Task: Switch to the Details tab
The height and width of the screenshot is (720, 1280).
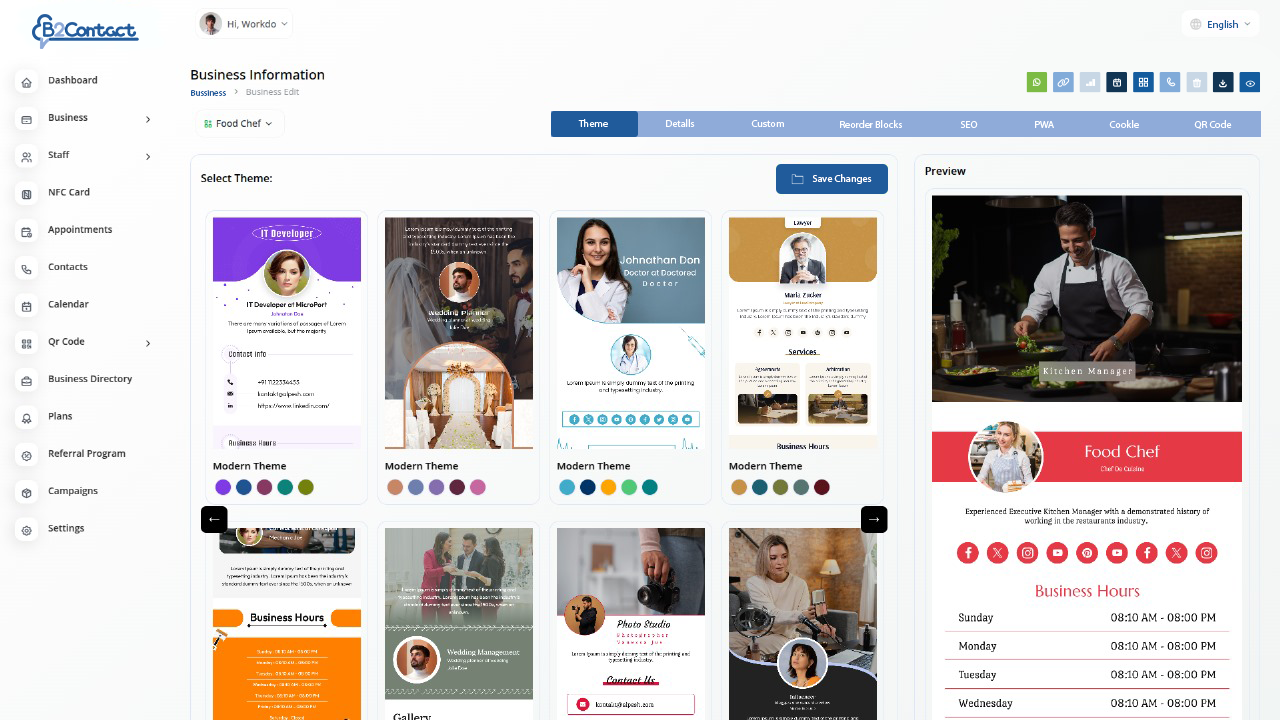Action: 680,124
